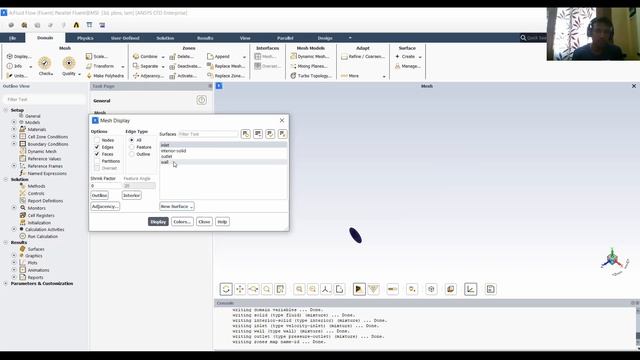Click Turbo Topology in ribbon
Image resolution: width=640 pixels, height=360 pixels.
[311, 76]
